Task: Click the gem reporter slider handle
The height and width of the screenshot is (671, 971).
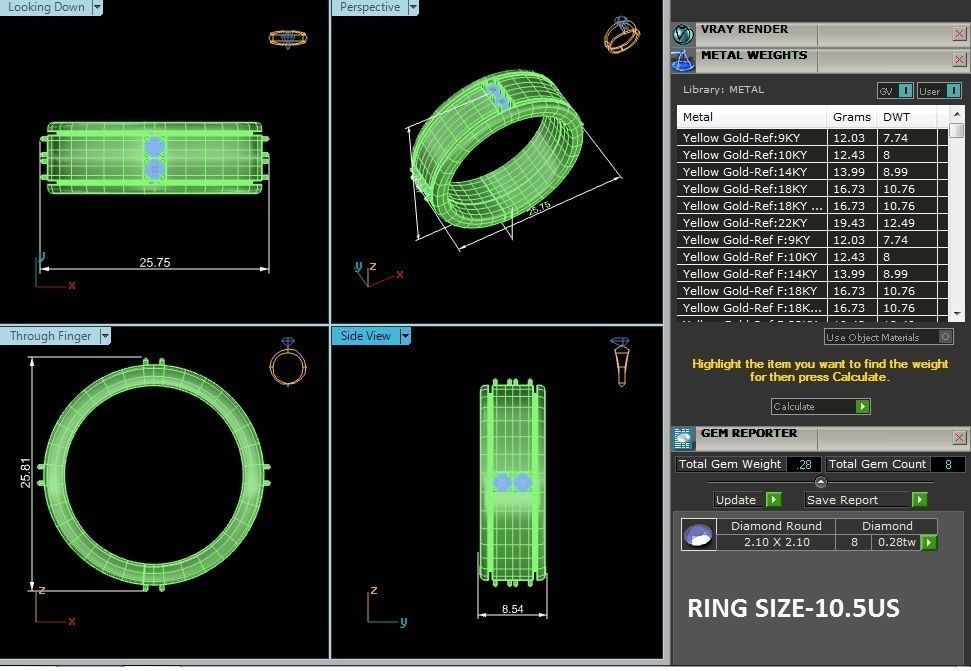Action: point(821,482)
